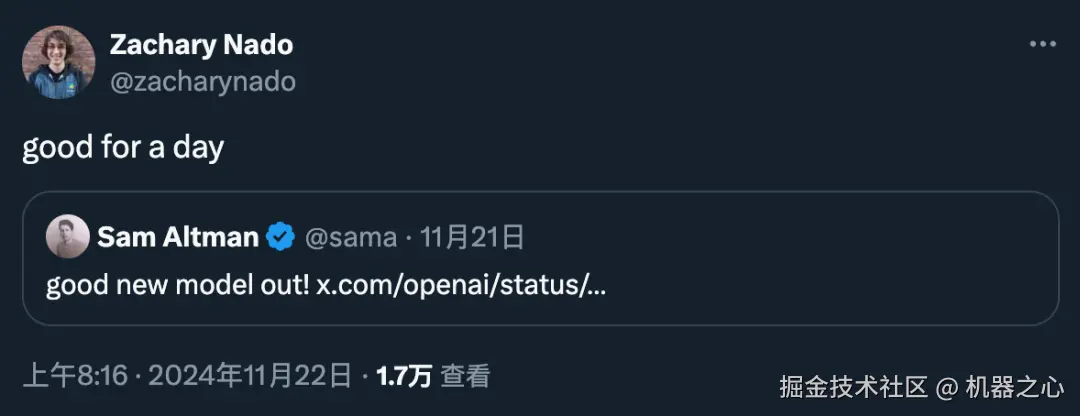Click the 查看 views label
This screenshot has width=1080, height=416.
[x=466, y=376]
